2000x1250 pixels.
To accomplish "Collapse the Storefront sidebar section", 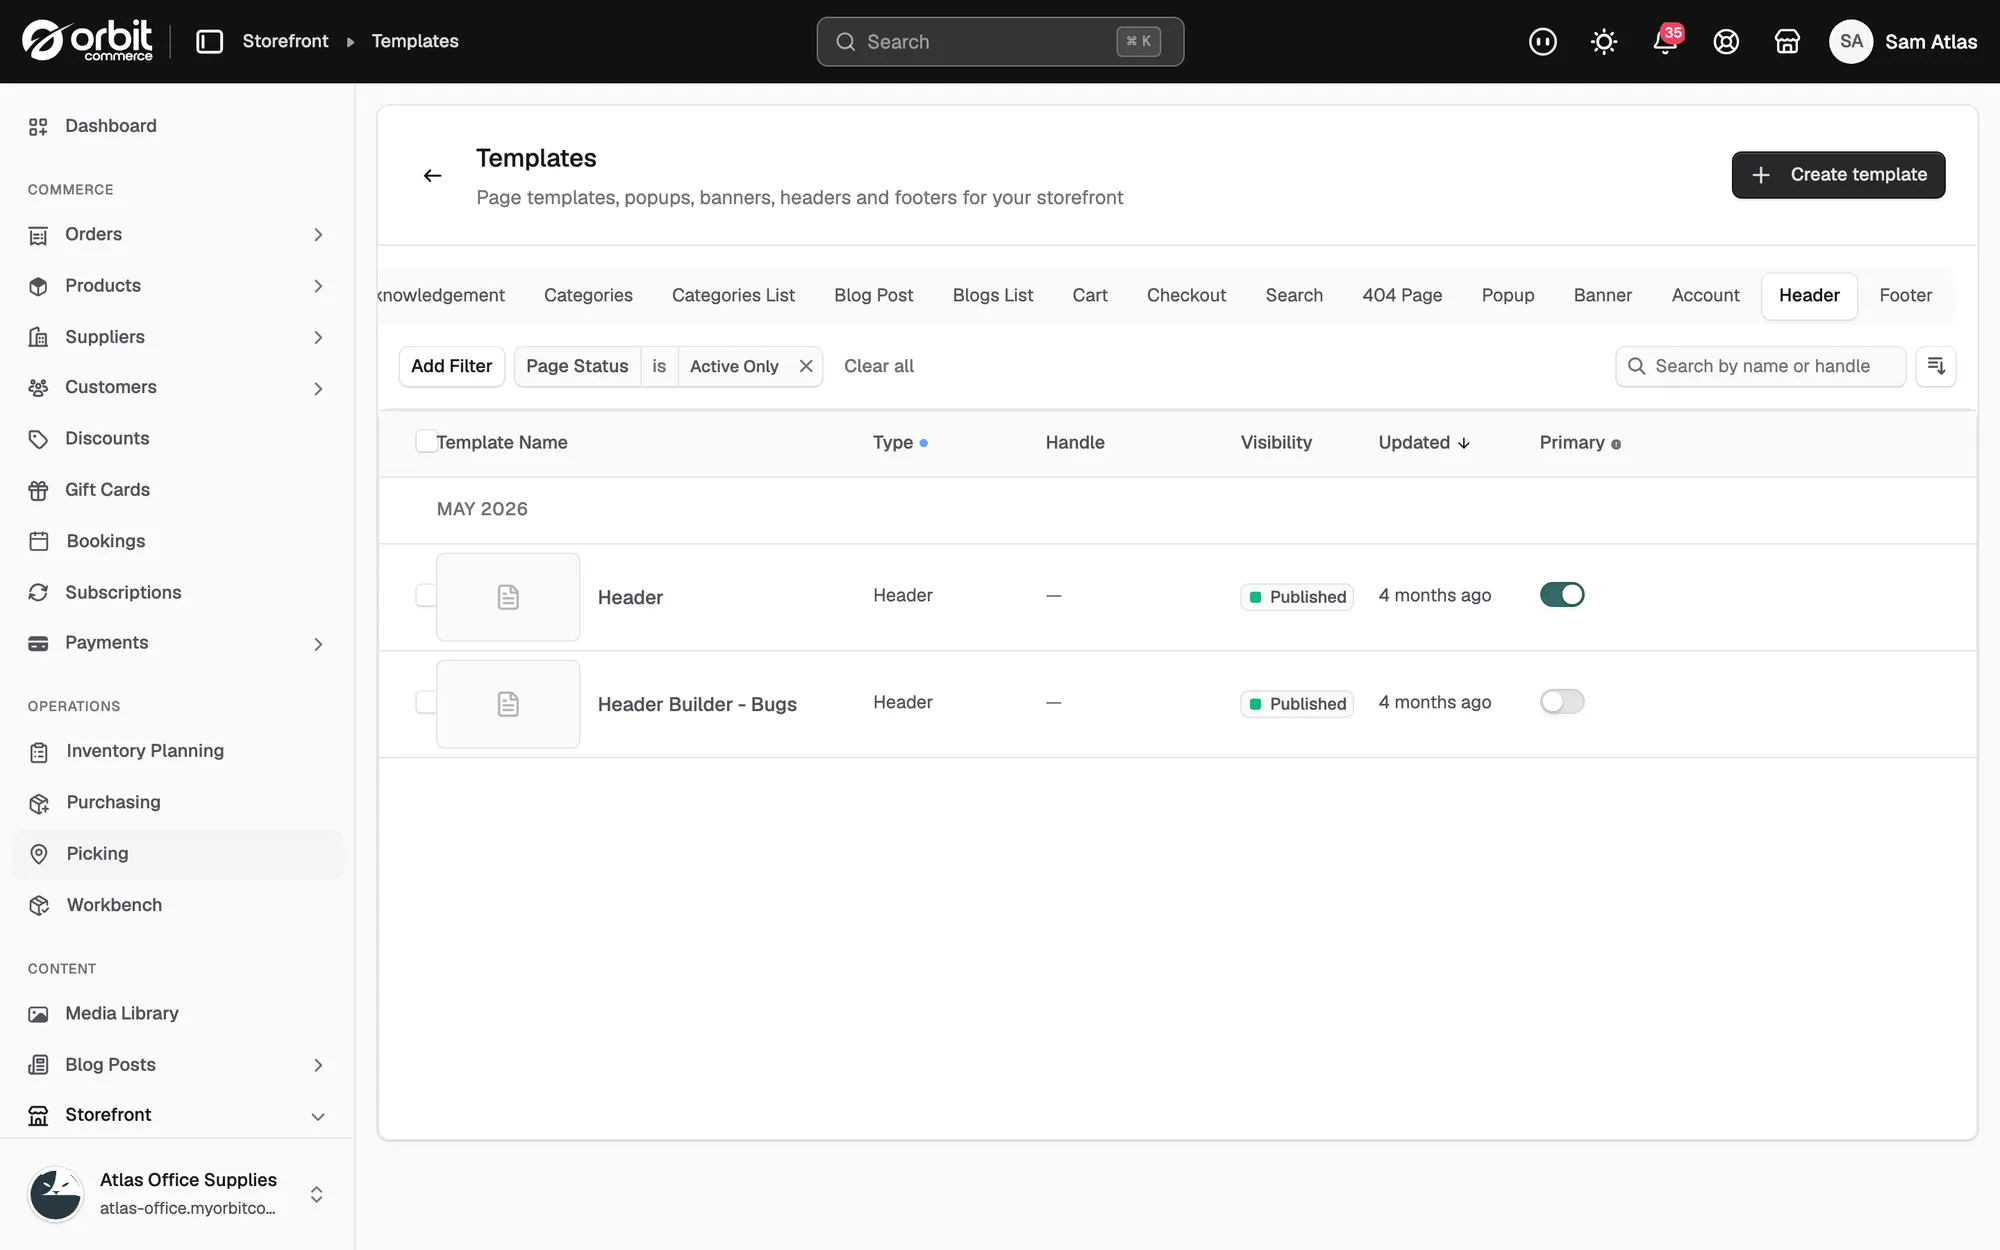I will [x=318, y=1116].
